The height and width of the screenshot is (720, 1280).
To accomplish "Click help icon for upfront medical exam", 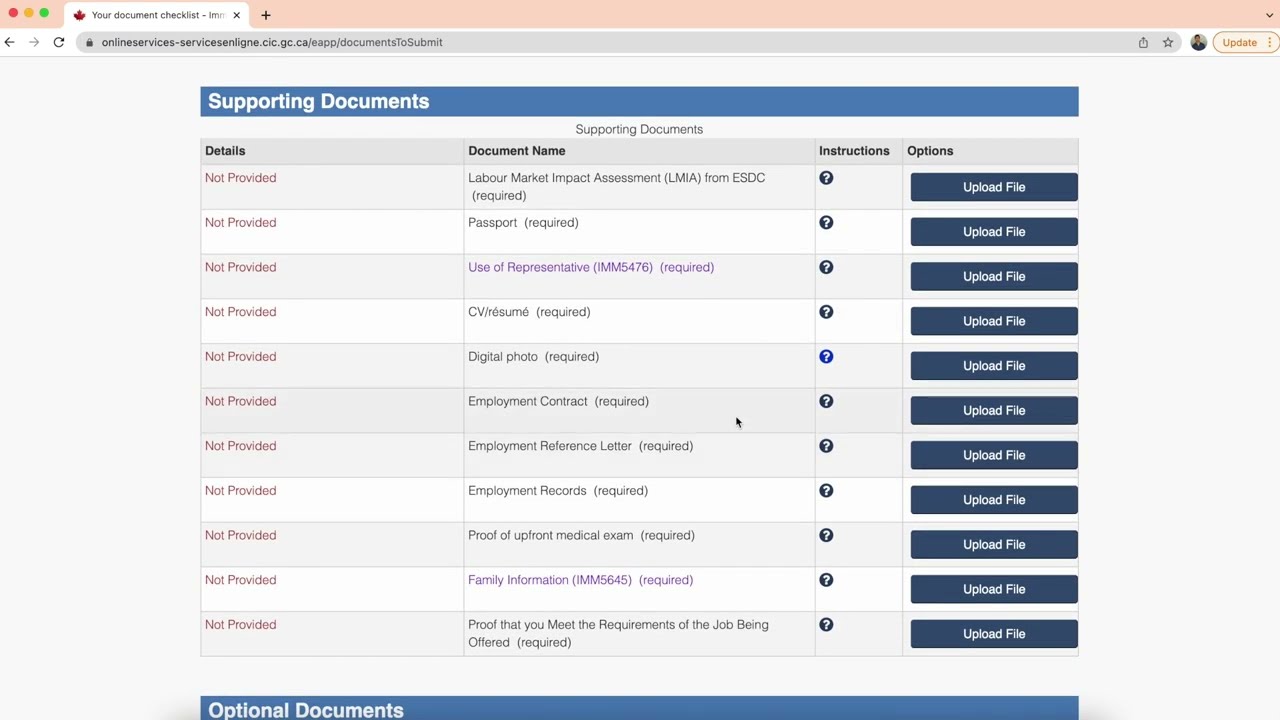I will pyautogui.click(x=826, y=535).
